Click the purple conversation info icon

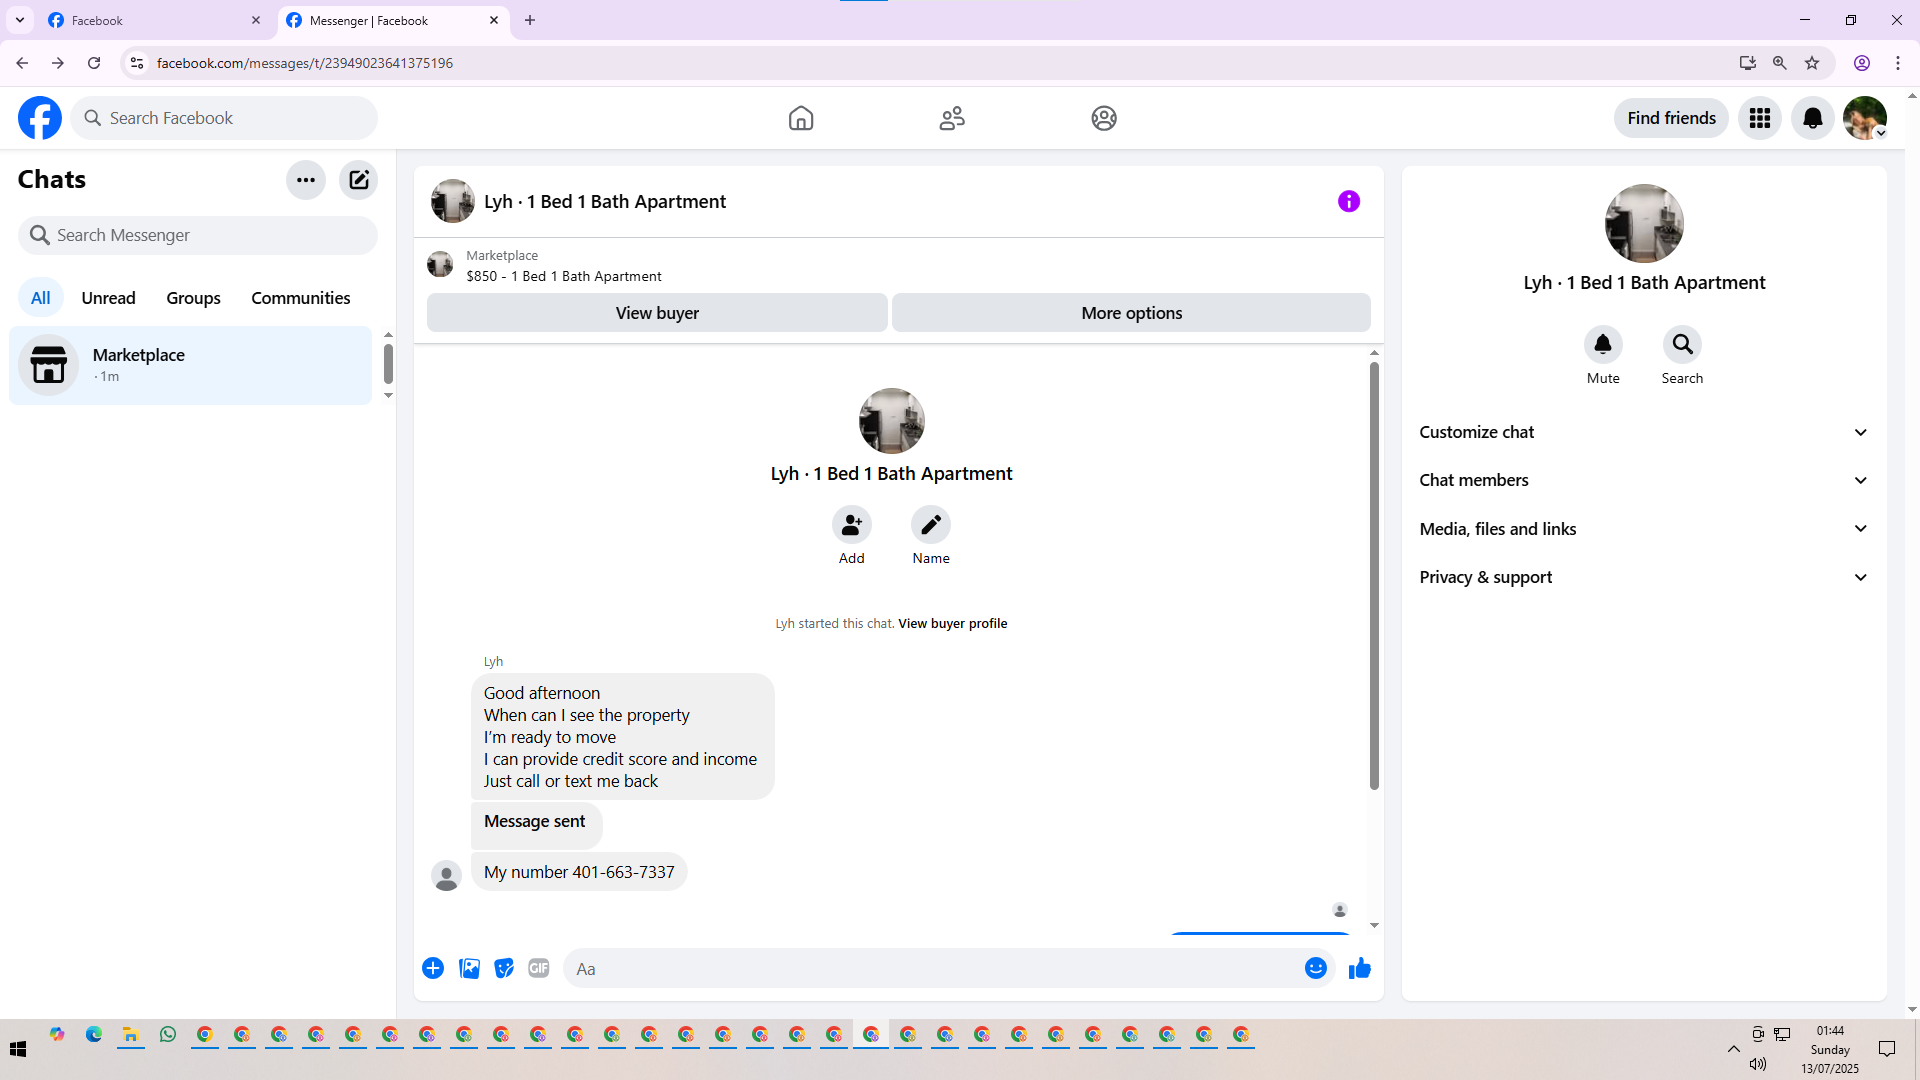click(1348, 201)
